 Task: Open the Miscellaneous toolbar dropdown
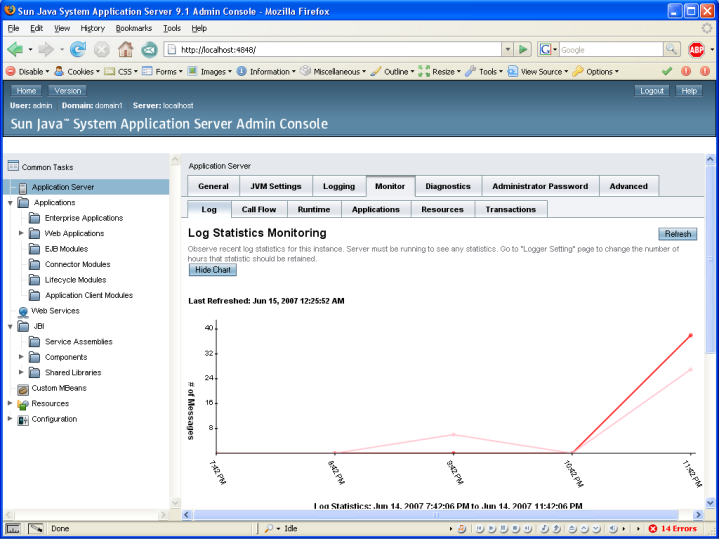(x=333, y=72)
